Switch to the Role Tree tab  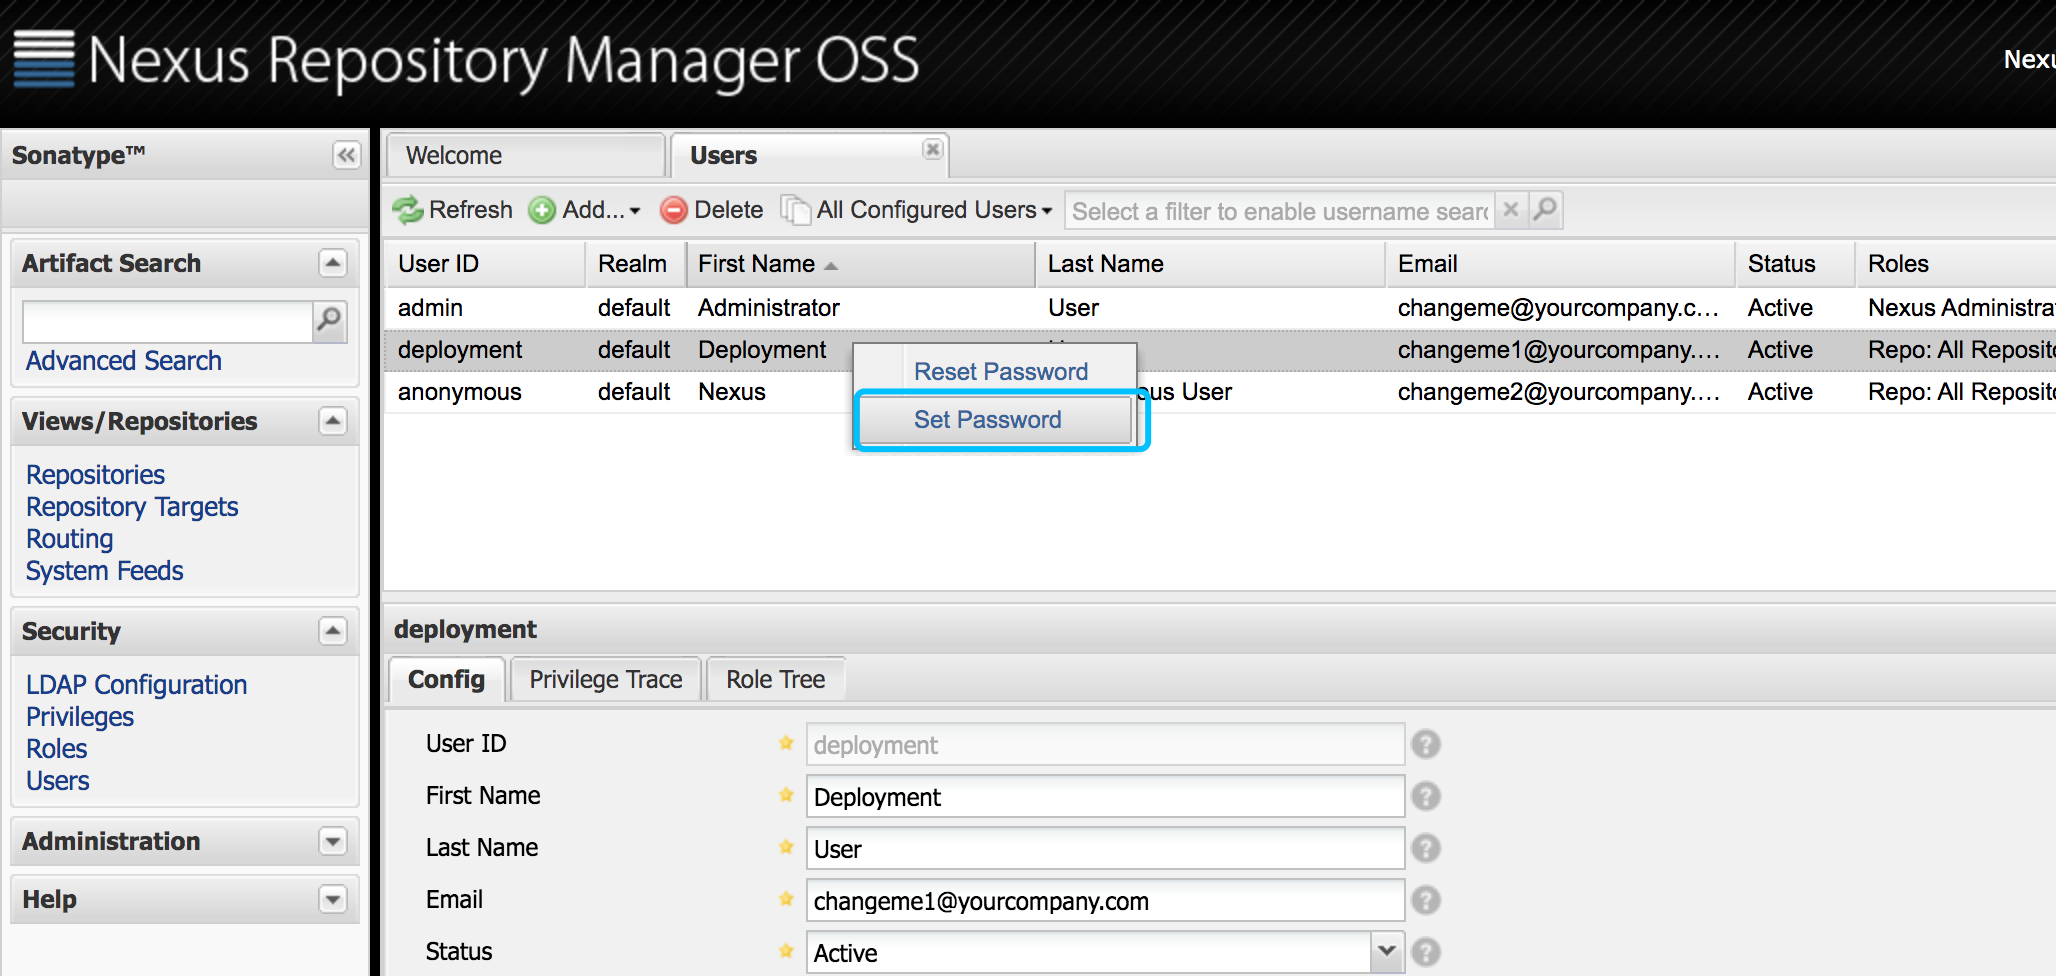tap(775, 679)
